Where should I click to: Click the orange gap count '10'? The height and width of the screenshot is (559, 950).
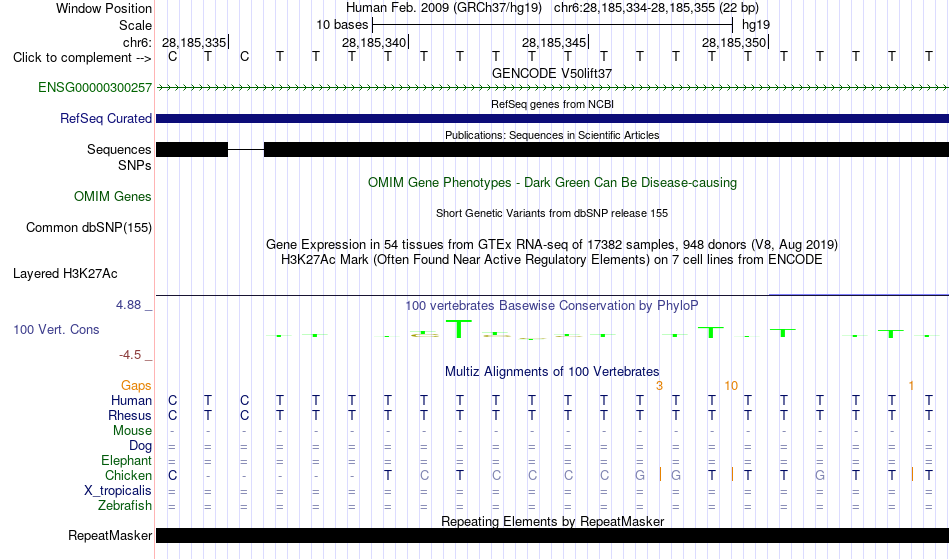[x=731, y=386]
